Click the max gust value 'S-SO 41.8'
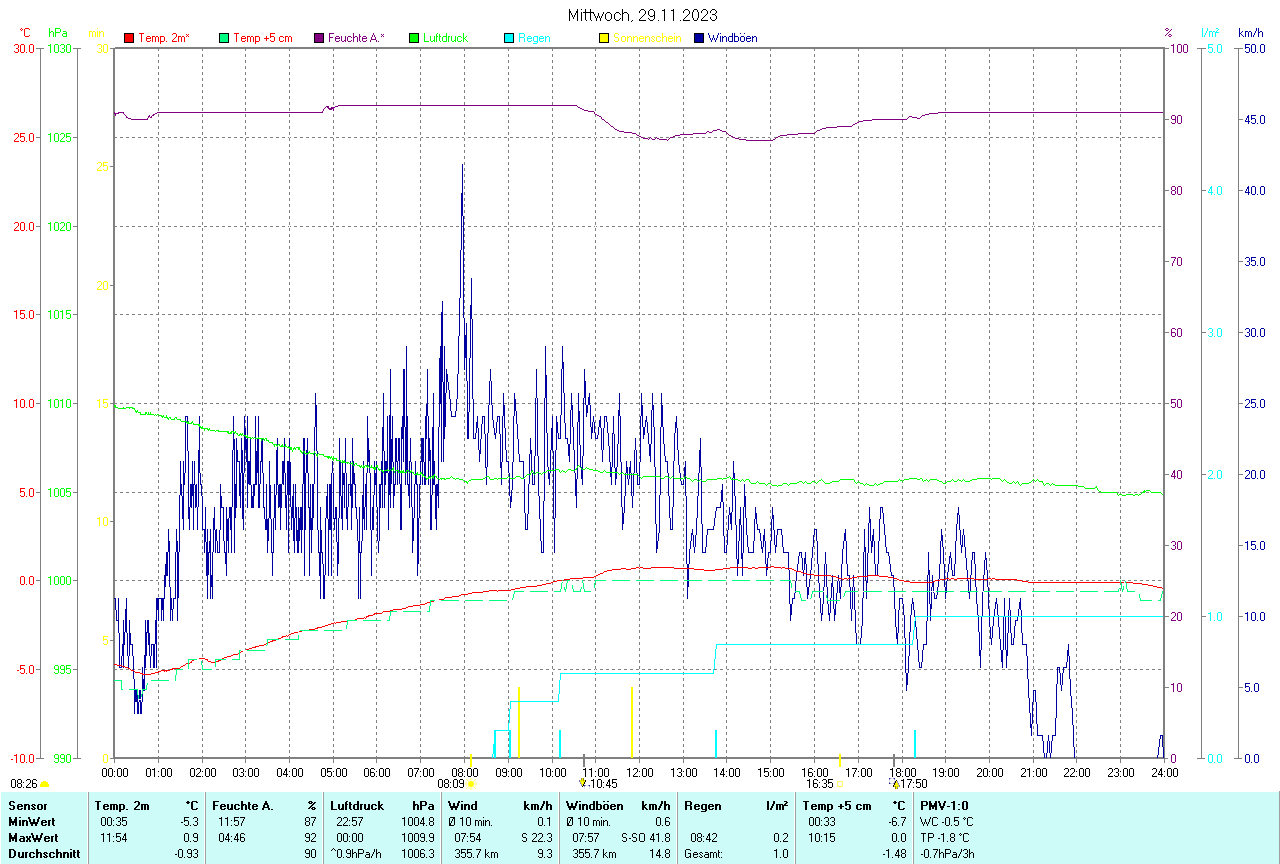This screenshot has width=1280, height=864. [x=645, y=838]
